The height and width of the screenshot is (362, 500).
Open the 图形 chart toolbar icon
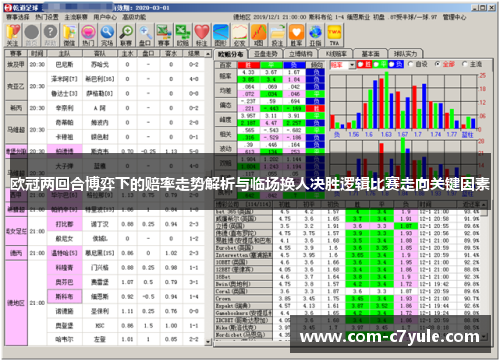point(221,35)
